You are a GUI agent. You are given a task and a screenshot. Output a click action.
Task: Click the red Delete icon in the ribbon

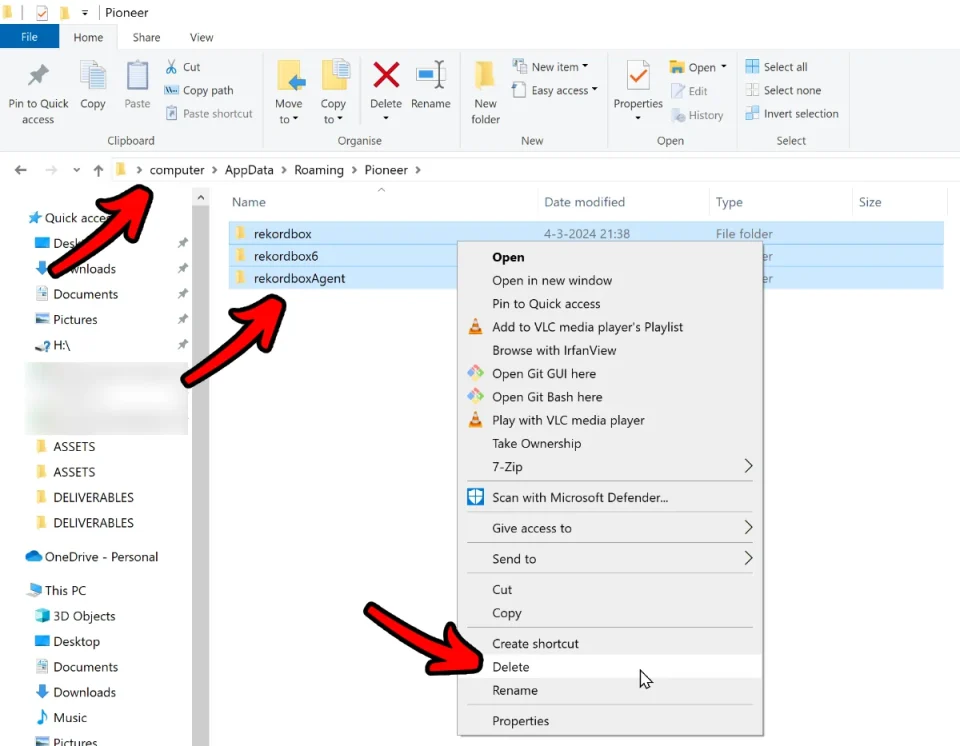[386, 75]
